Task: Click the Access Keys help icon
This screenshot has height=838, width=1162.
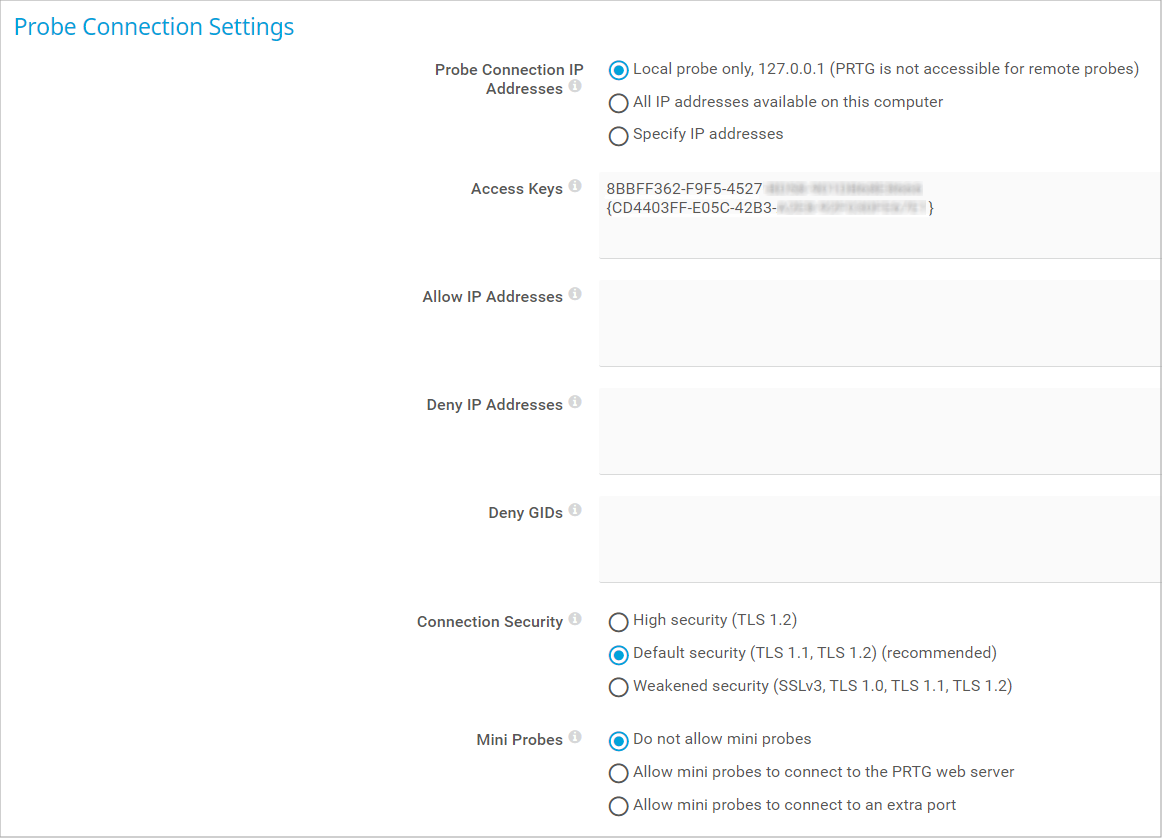Action: pos(575,187)
